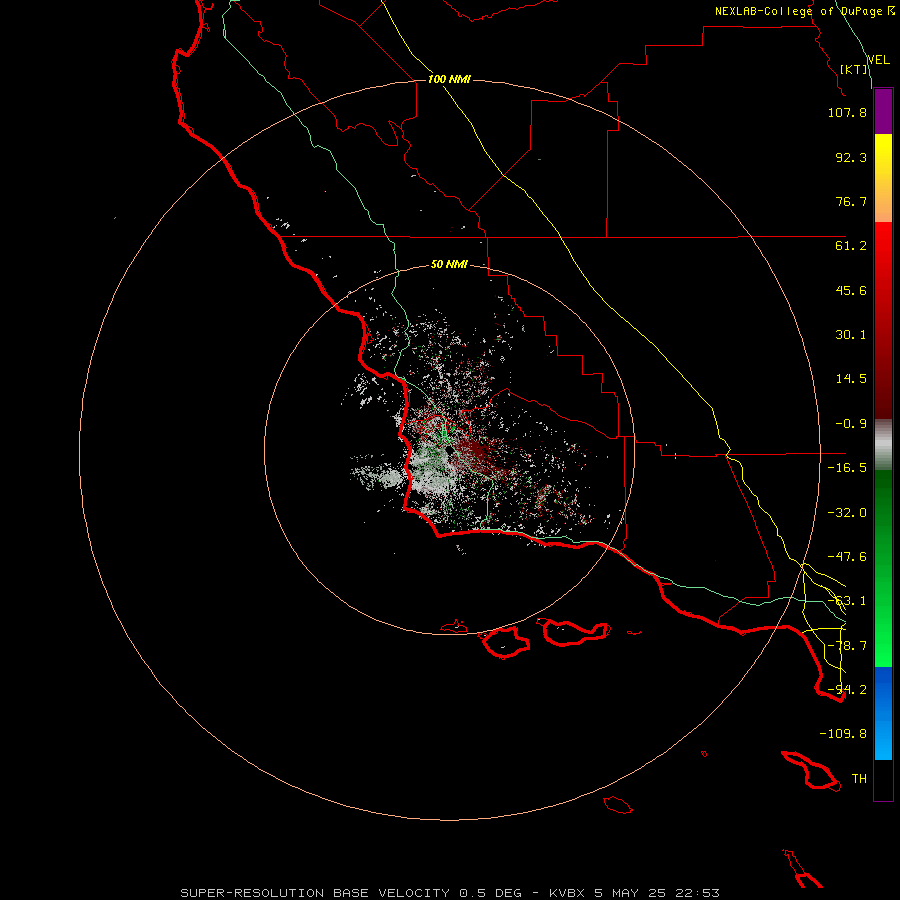Click the -109.8 velocity scale value
This screenshot has width=900, height=900.
843,734
